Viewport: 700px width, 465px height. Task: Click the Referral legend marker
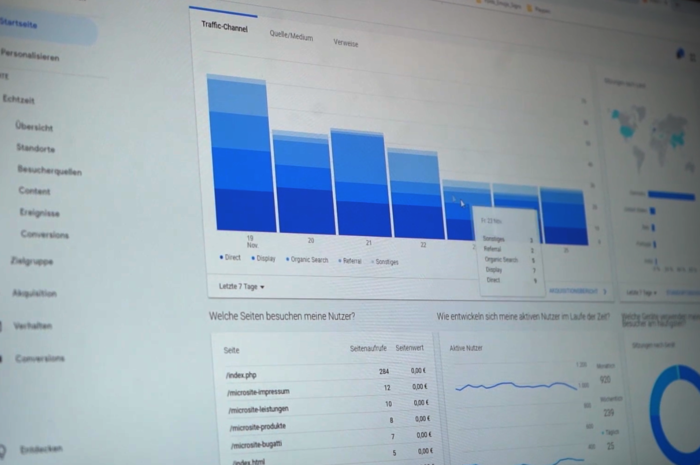click(x=340, y=261)
